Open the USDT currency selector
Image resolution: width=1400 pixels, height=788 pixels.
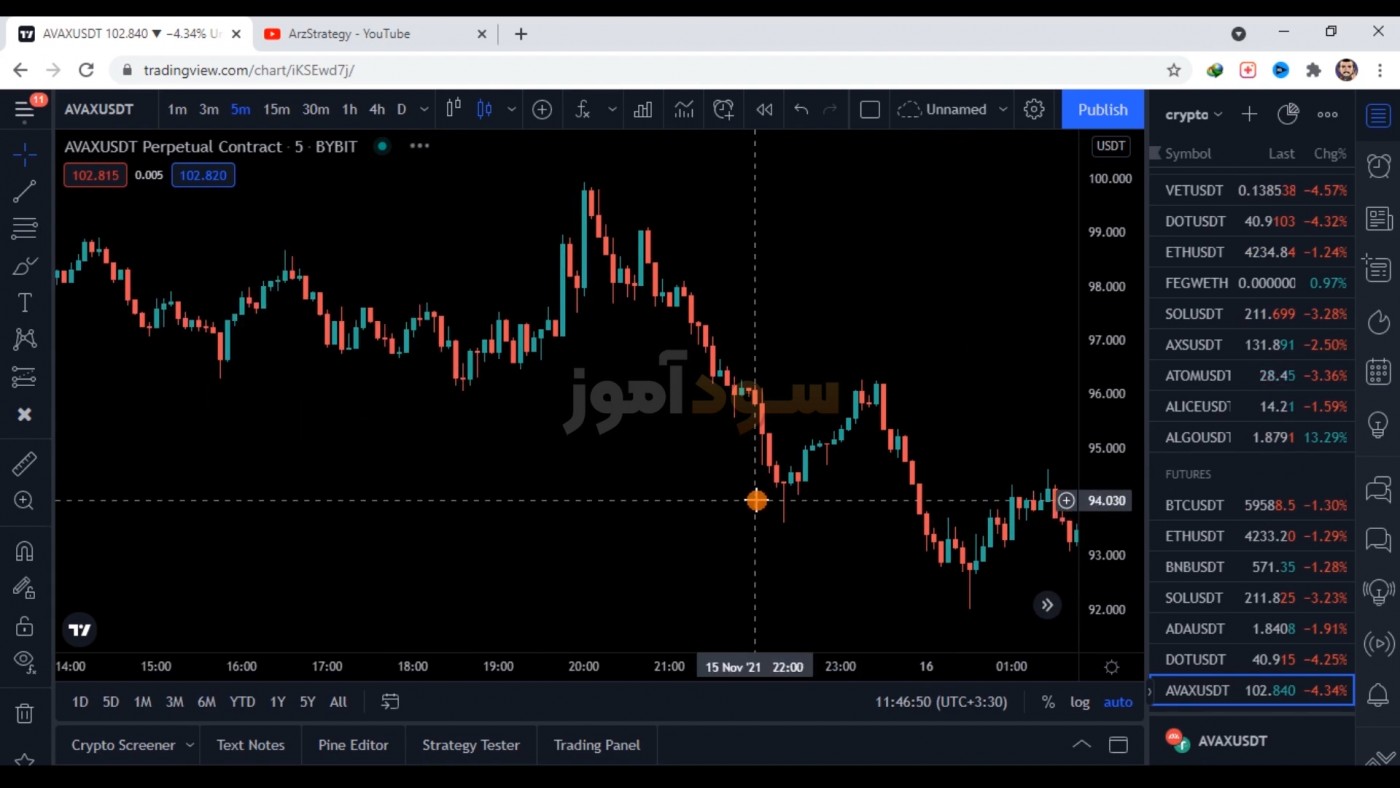coord(1110,146)
